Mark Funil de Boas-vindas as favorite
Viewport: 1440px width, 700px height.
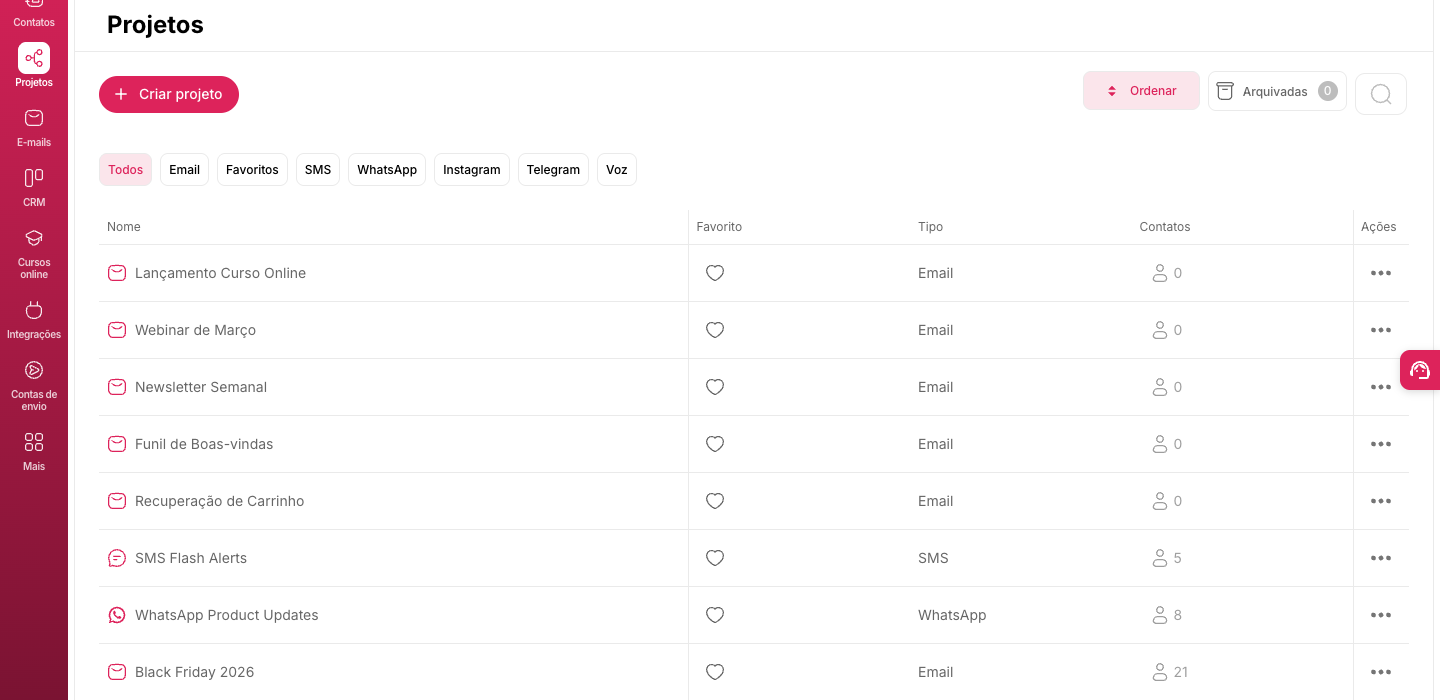click(715, 444)
